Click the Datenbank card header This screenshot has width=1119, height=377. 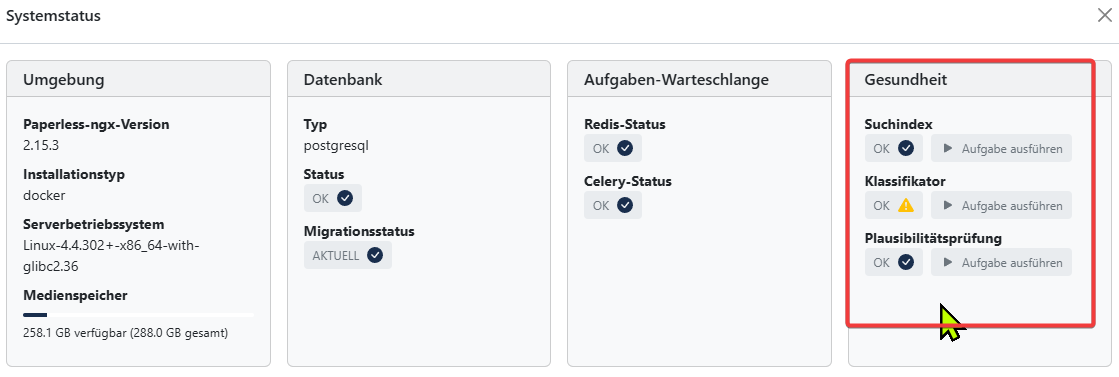(419, 79)
